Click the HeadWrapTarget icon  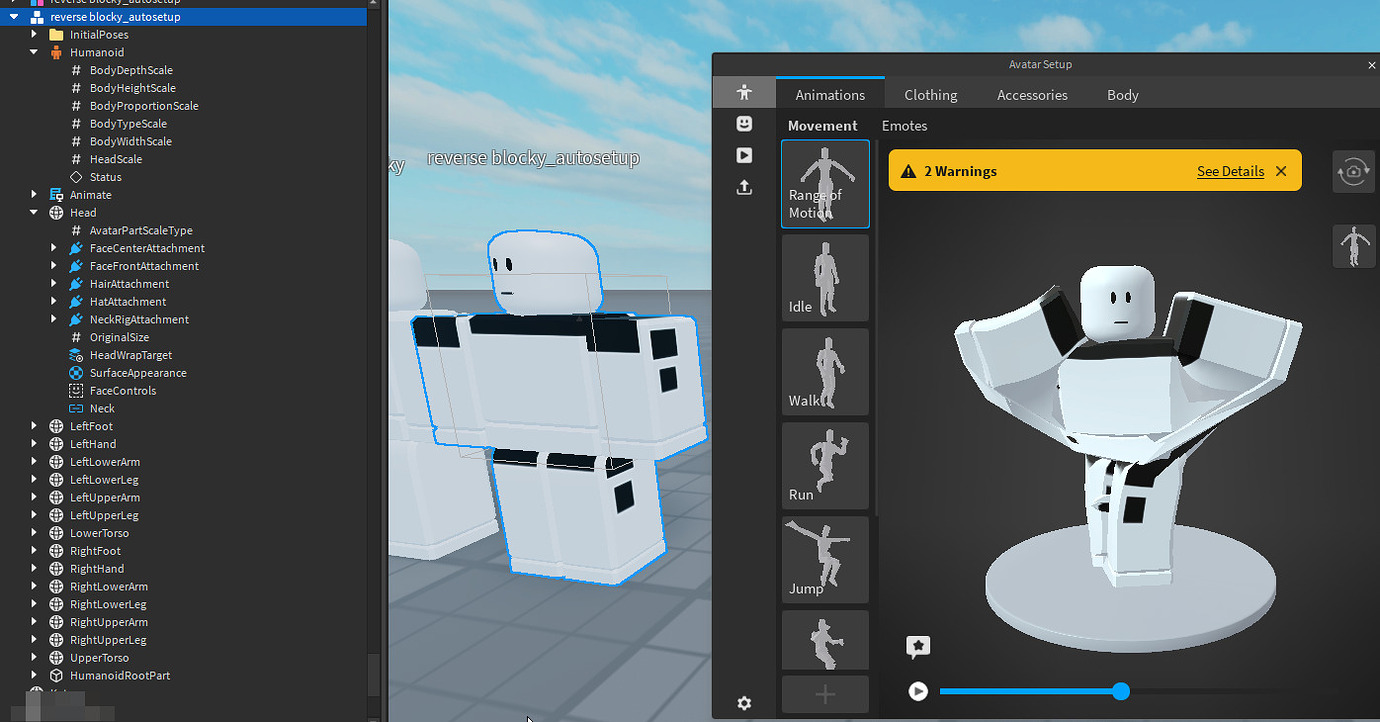click(x=76, y=355)
